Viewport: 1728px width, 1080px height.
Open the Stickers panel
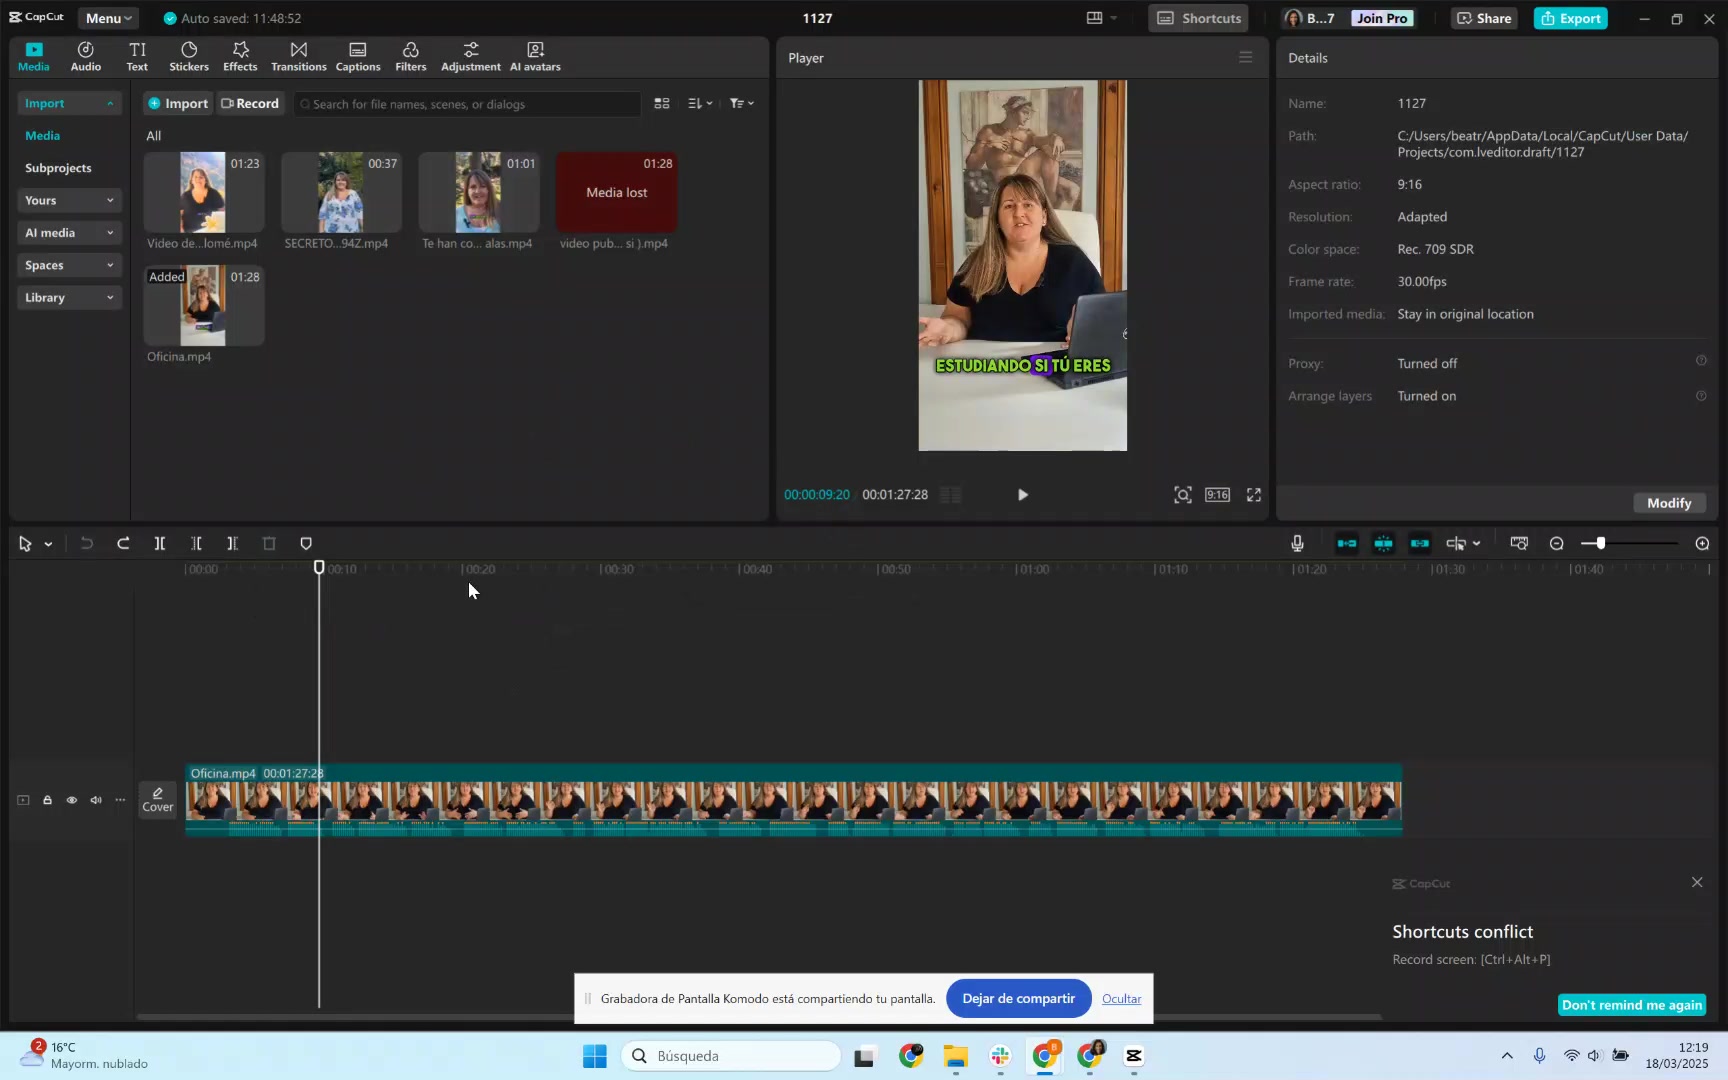click(x=189, y=57)
